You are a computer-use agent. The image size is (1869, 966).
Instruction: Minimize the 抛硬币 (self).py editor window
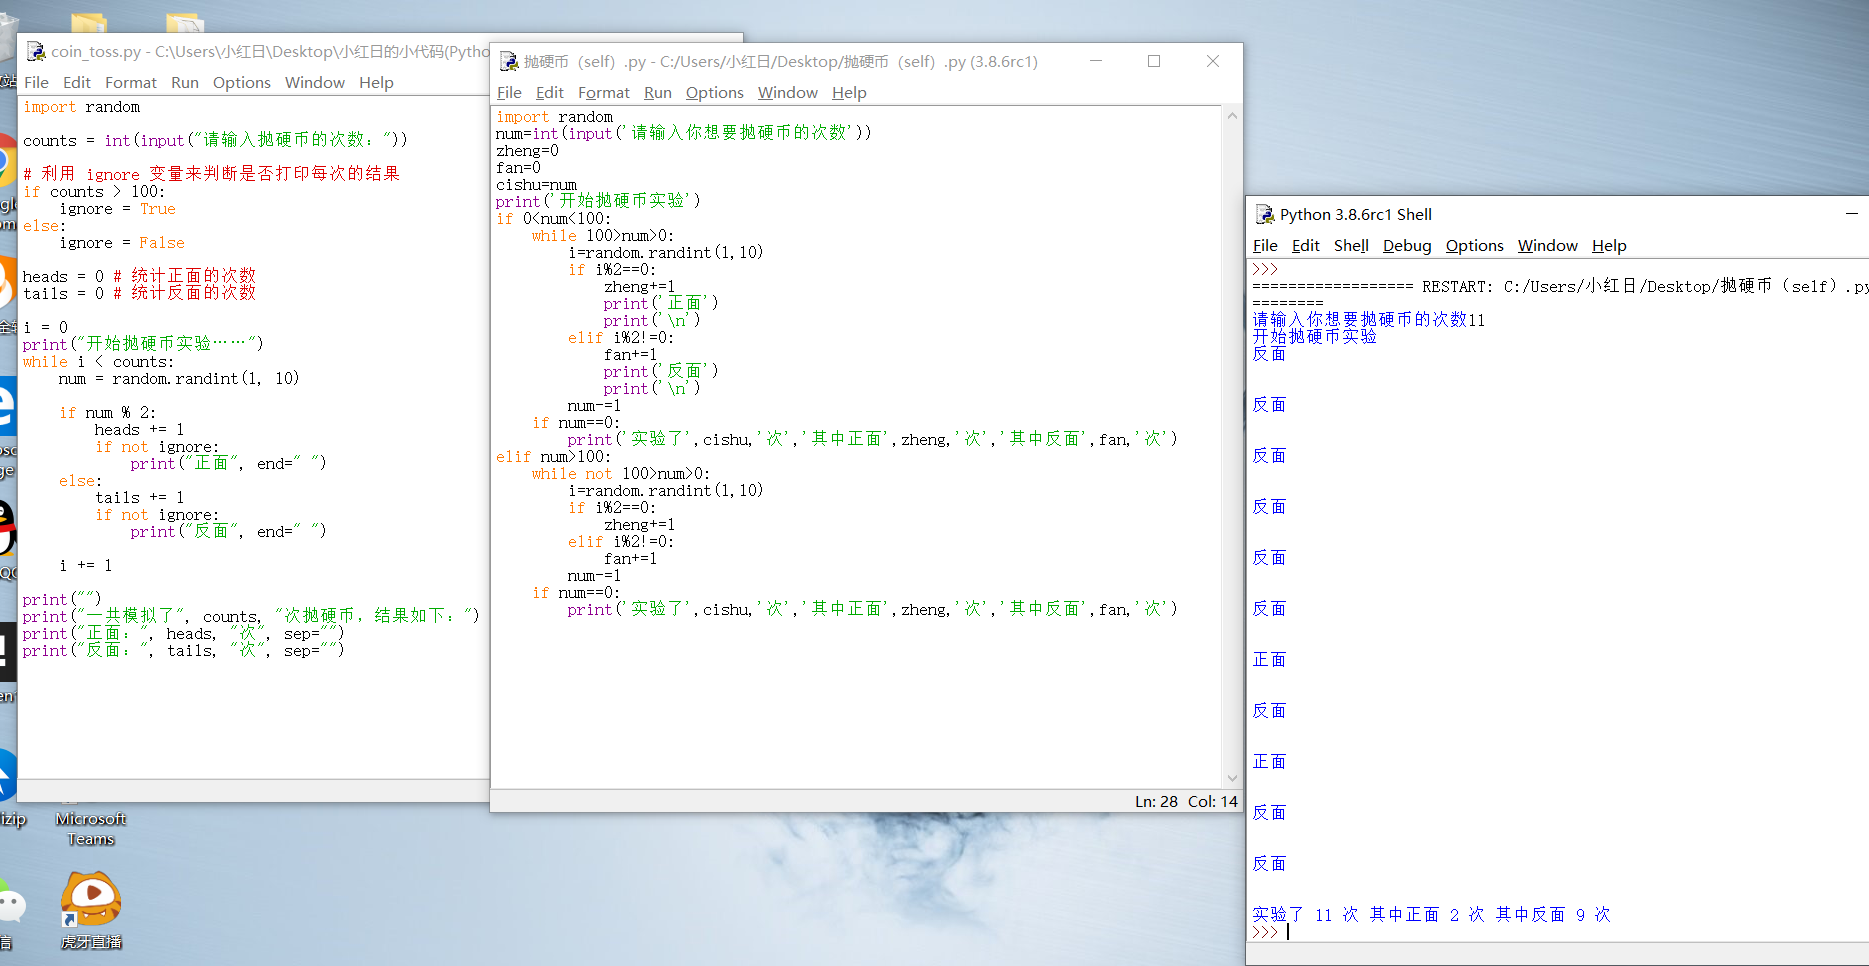1096,61
